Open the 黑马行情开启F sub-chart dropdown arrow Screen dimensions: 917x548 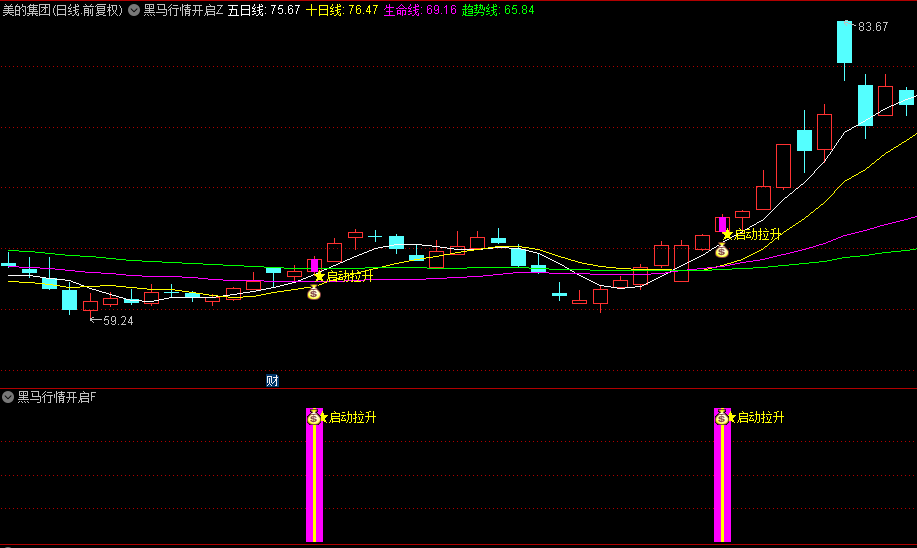(8, 397)
